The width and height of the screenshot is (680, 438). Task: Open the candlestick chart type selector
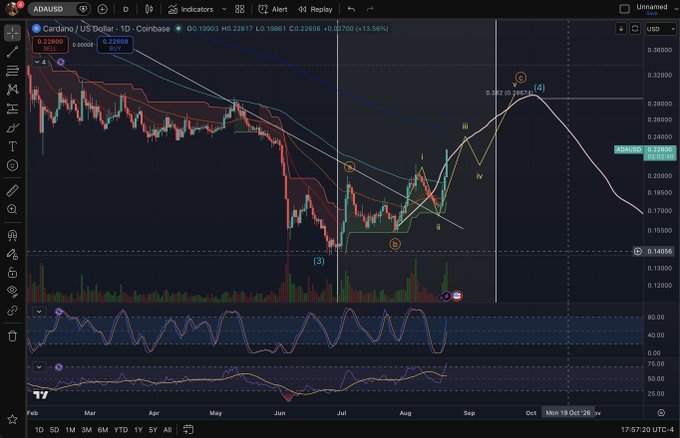(149, 9)
